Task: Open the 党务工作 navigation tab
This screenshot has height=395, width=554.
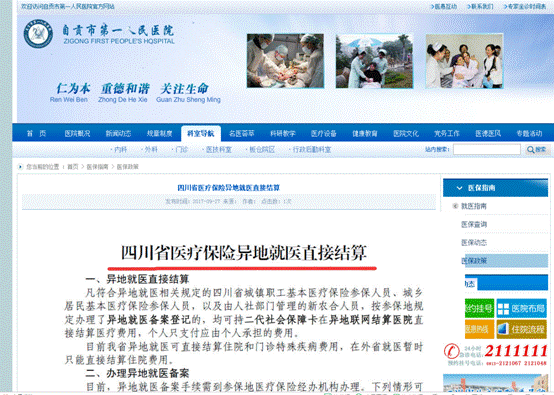Action: (x=447, y=133)
